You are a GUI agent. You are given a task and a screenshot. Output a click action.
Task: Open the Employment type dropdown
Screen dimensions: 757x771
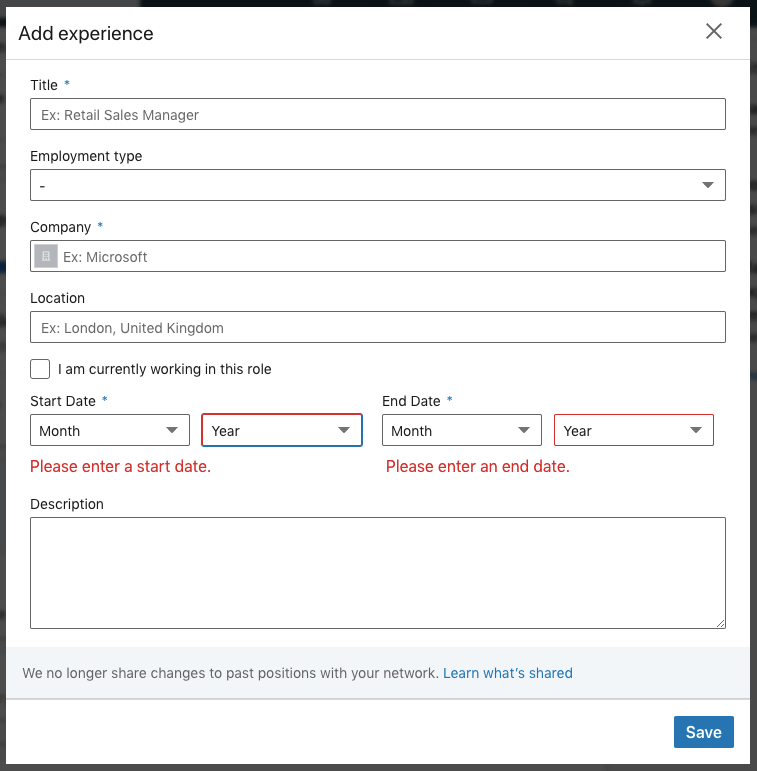coord(377,185)
